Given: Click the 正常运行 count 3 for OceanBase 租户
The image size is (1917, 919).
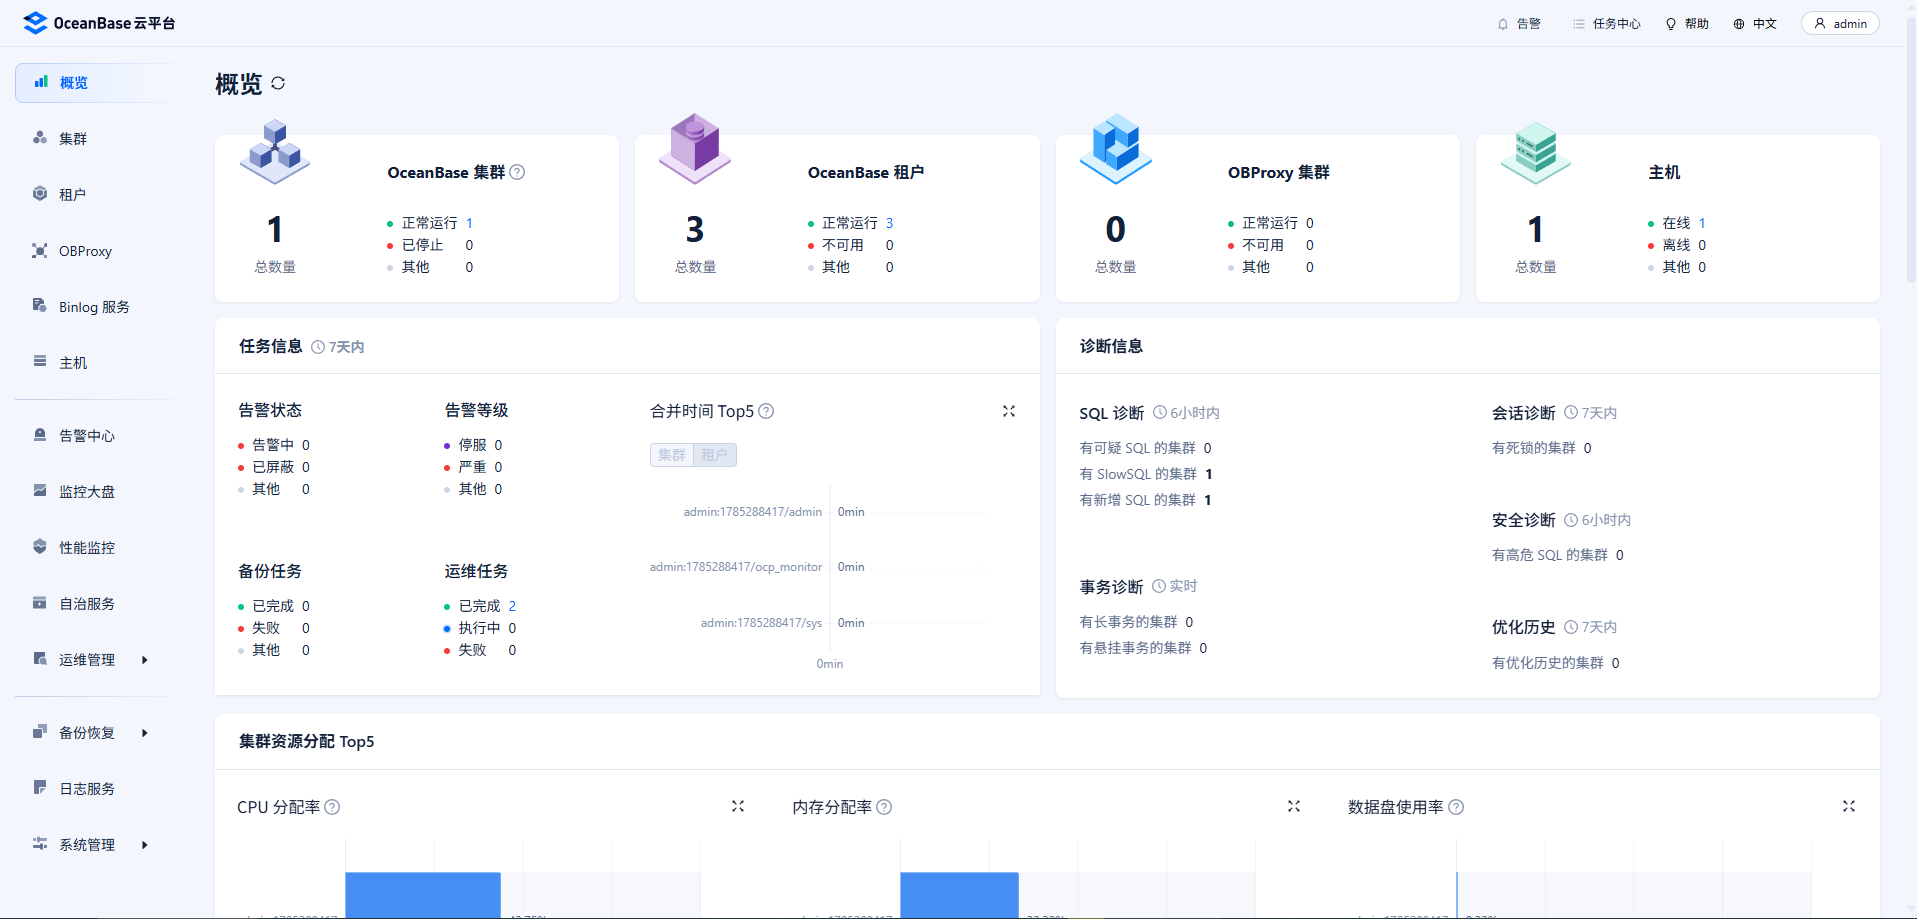Looking at the screenshot, I should click(x=889, y=223).
